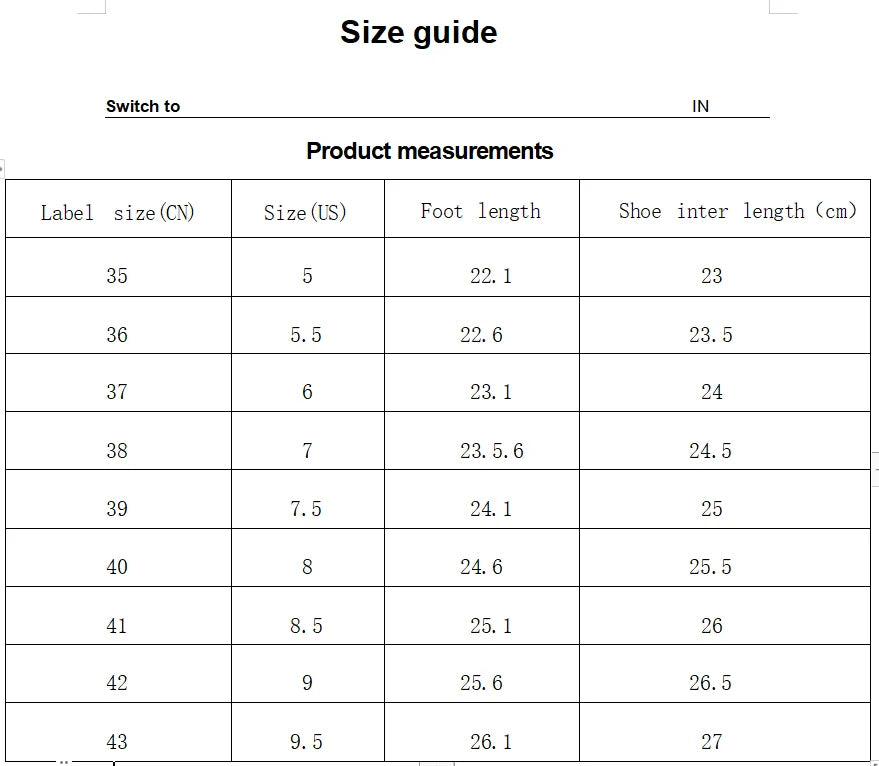The height and width of the screenshot is (766, 879).
Task: Click the IN unit switch link
Action: pyautogui.click(x=700, y=106)
